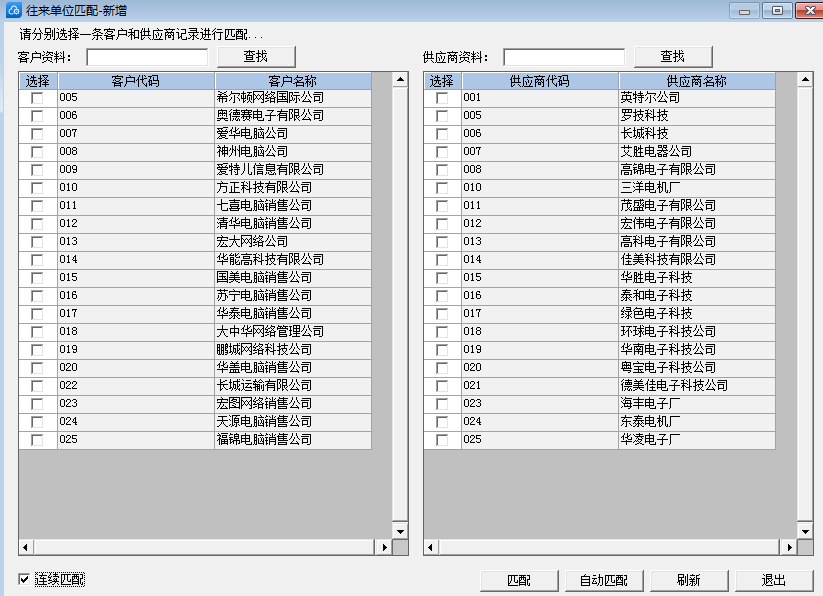823x596 pixels.
Task: Select supplier name 三洋电机厂
Action: tap(650, 187)
